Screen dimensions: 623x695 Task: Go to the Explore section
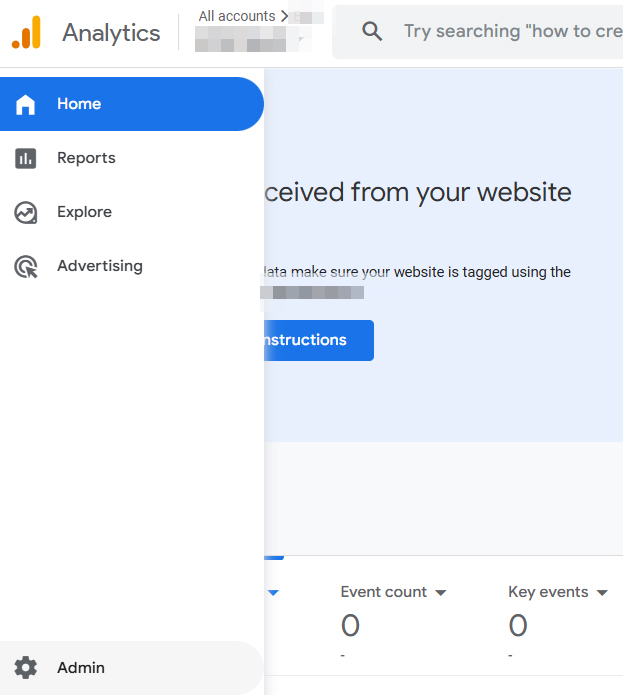tap(132, 212)
